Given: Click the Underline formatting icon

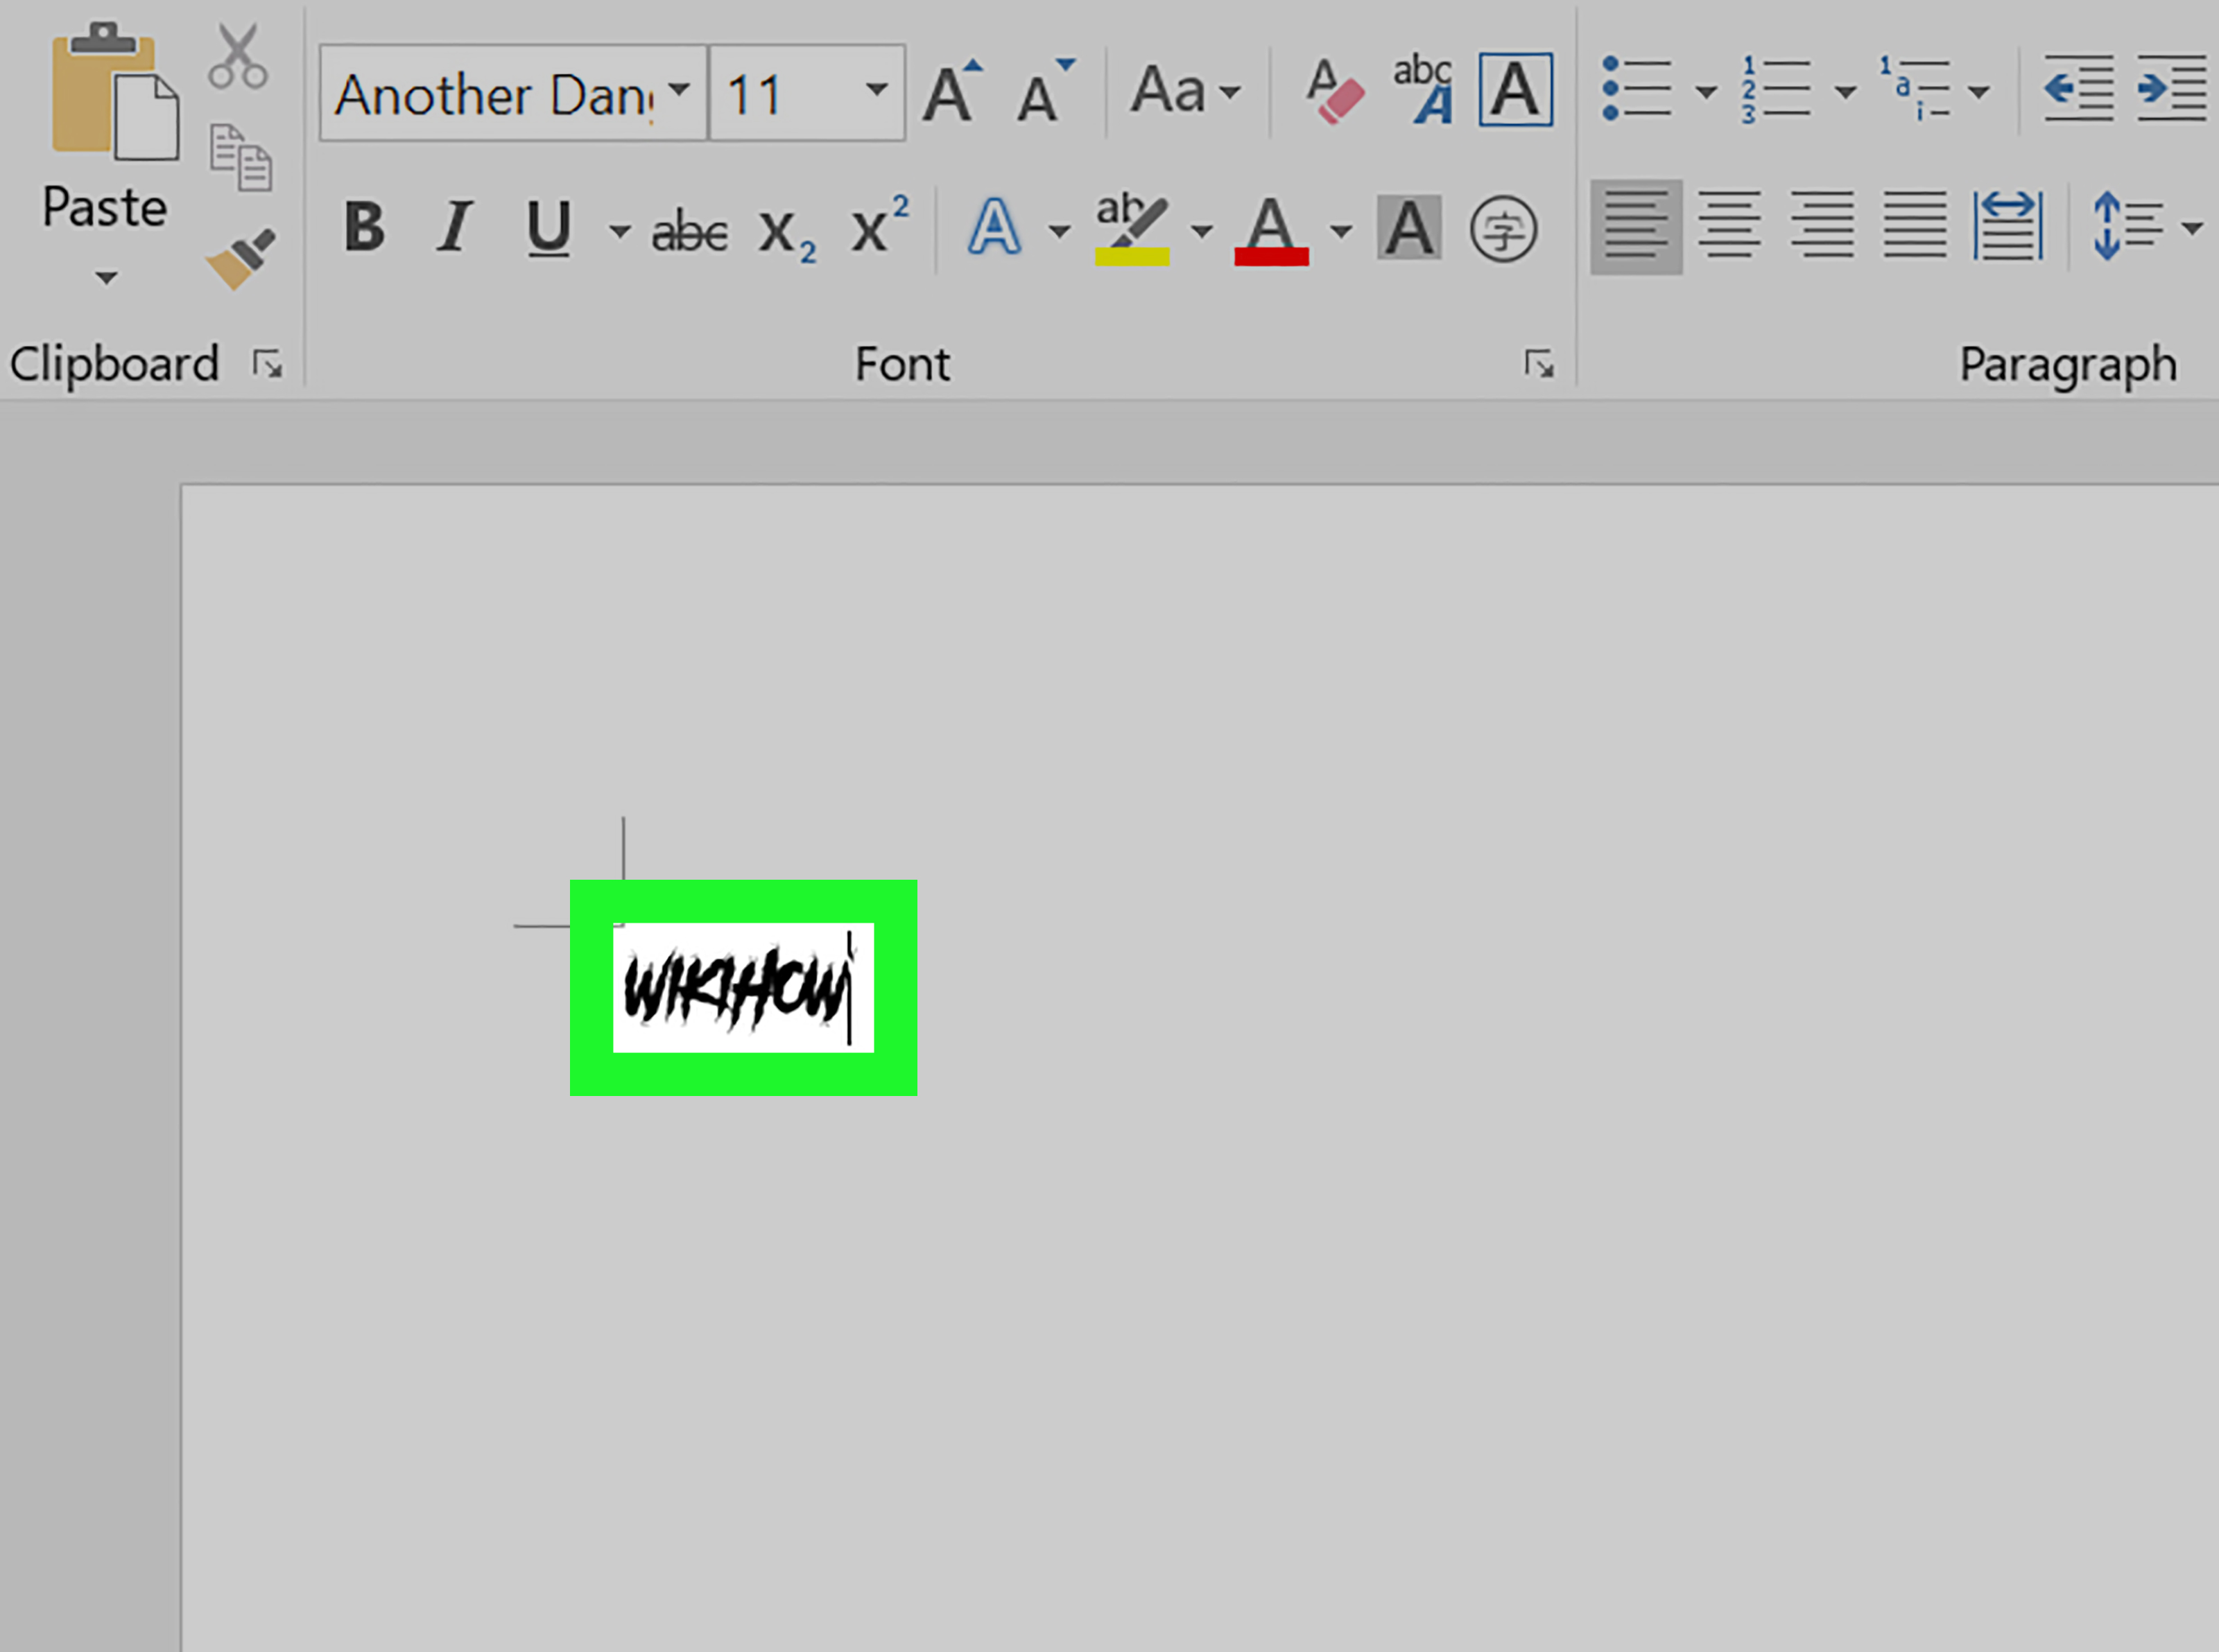Looking at the screenshot, I should click(550, 227).
